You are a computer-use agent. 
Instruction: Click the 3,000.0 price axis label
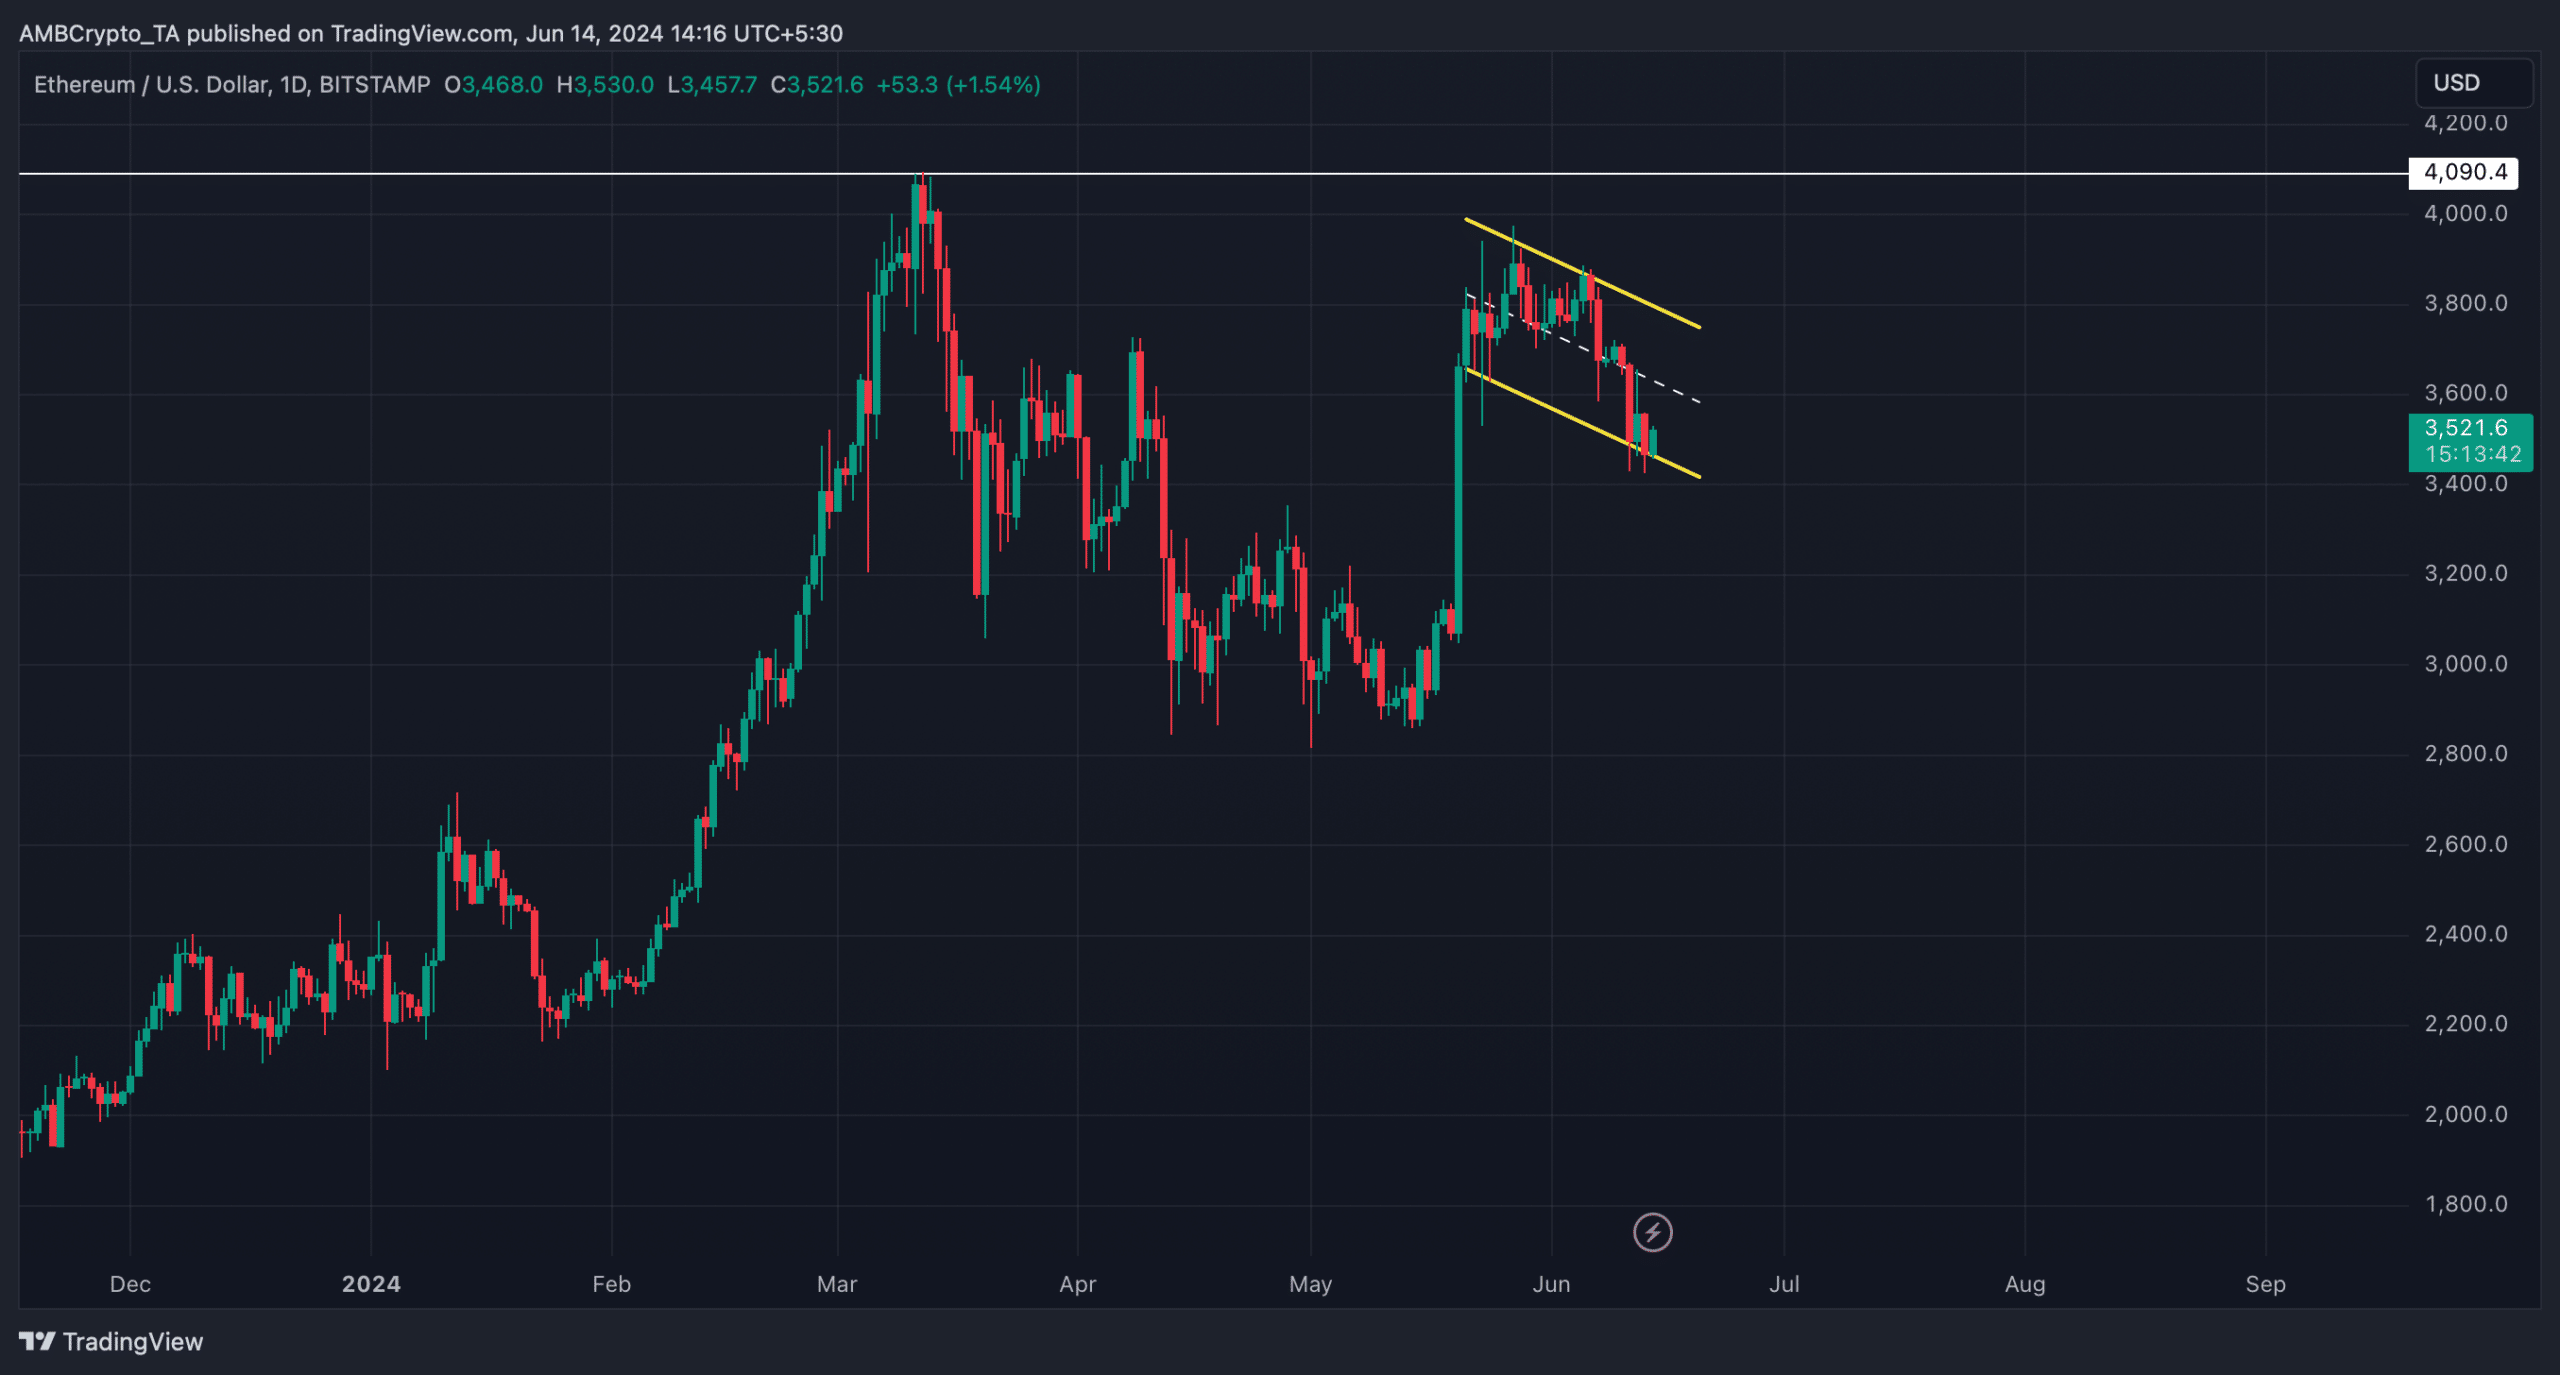click(2466, 664)
